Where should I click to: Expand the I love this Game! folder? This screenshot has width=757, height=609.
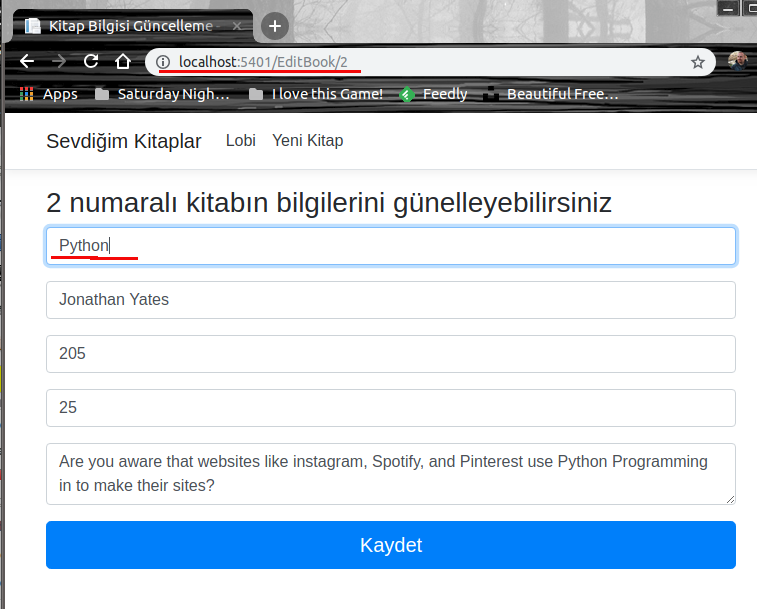pyautogui.click(x=316, y=94)
